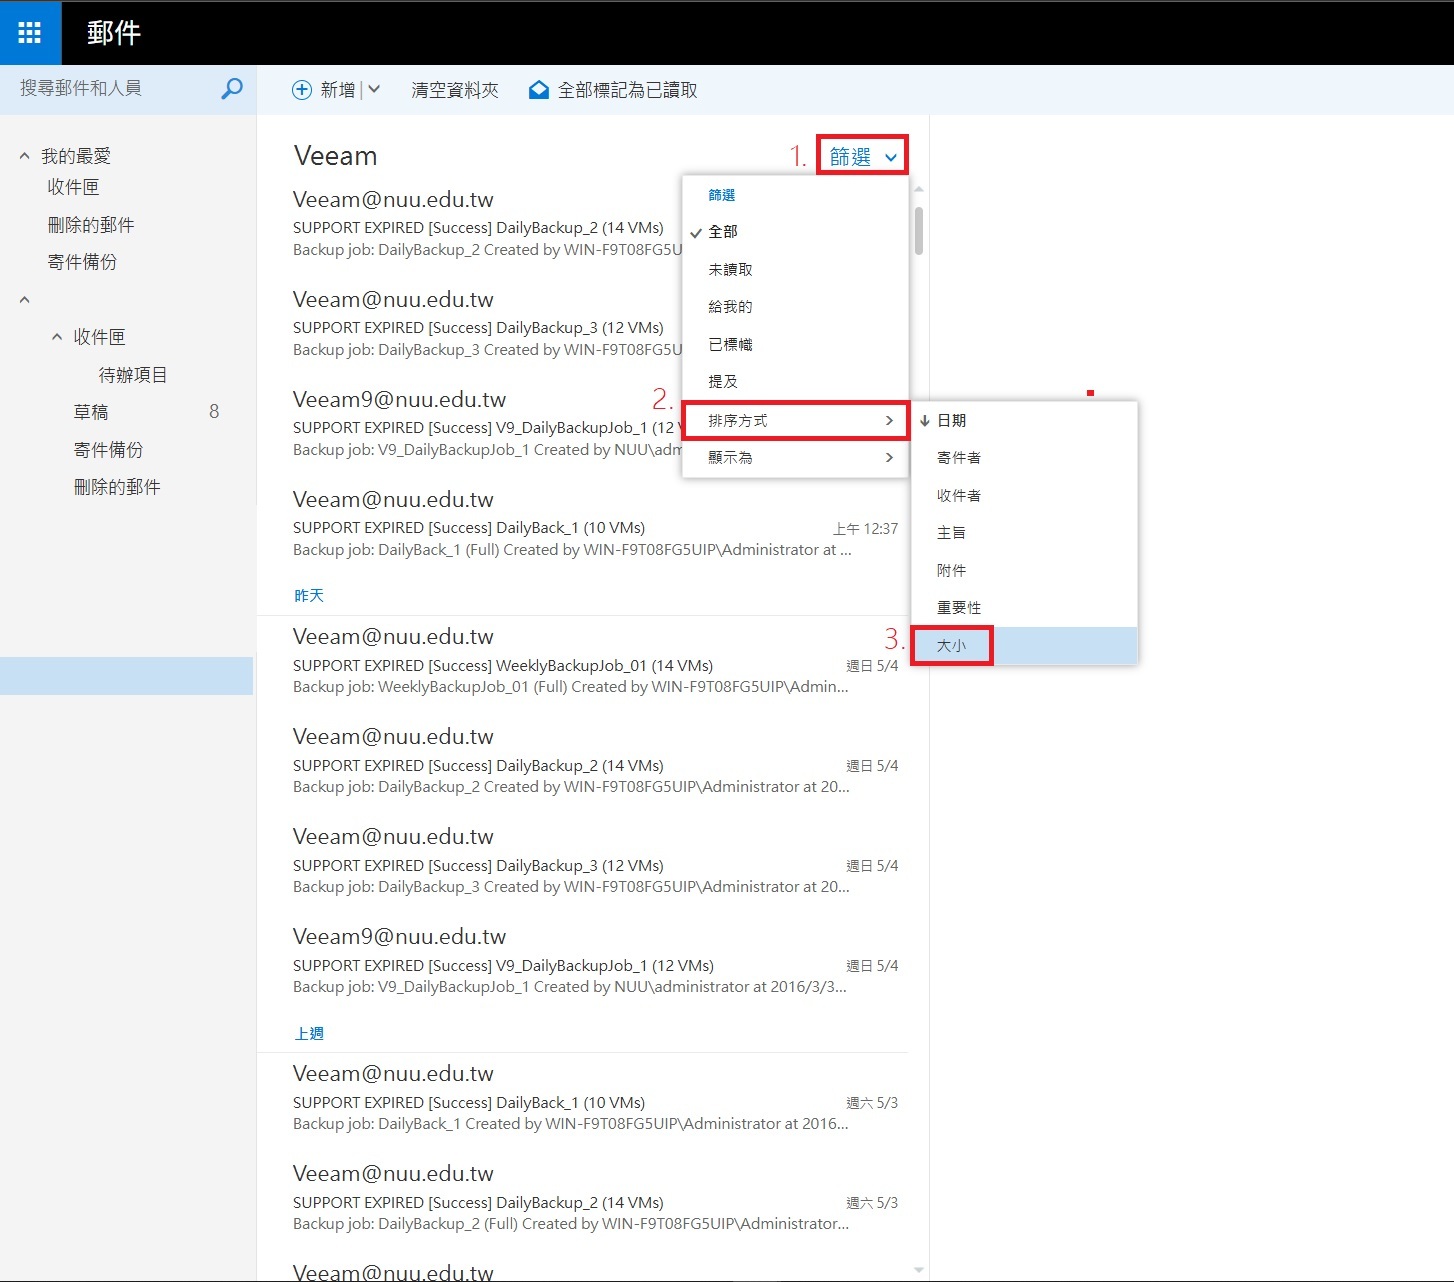This screenshot has height=1282, width=1454.
Task: Expand the 顯示為 submenu
Action: pos(795,458)
